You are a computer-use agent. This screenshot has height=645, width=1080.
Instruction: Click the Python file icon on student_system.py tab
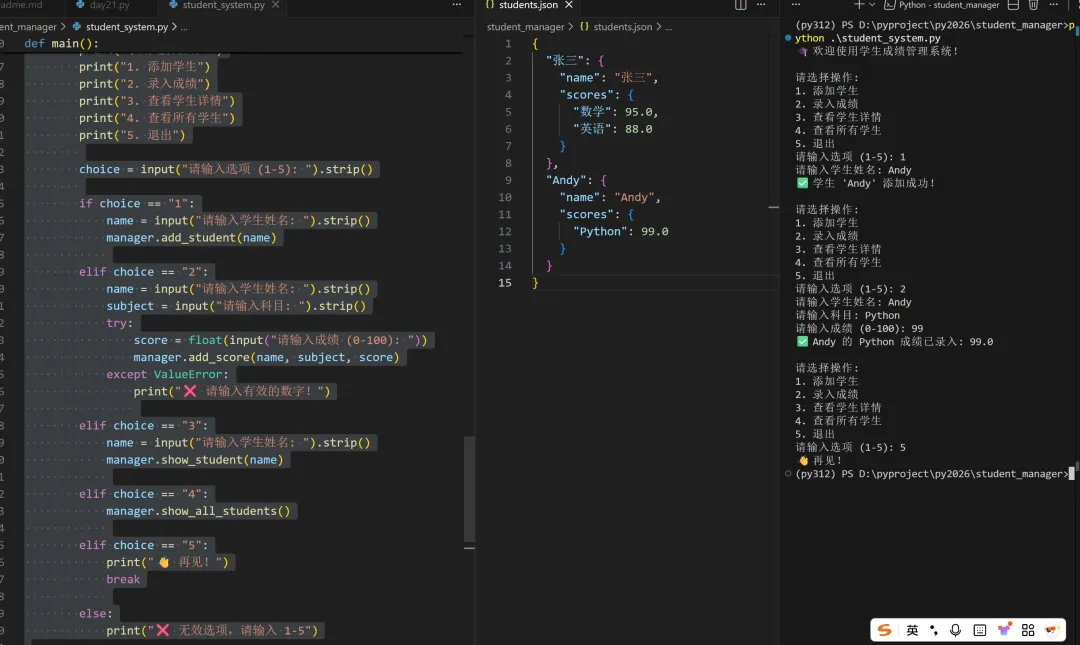[173, 5]
